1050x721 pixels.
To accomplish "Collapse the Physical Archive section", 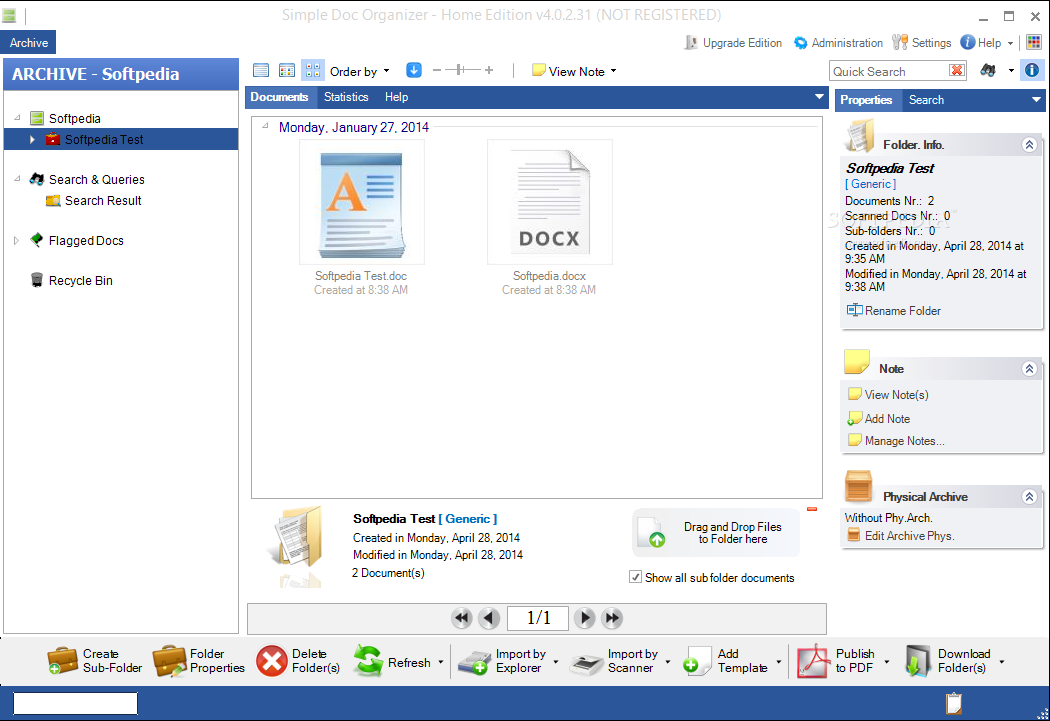I will (1029, 497).
